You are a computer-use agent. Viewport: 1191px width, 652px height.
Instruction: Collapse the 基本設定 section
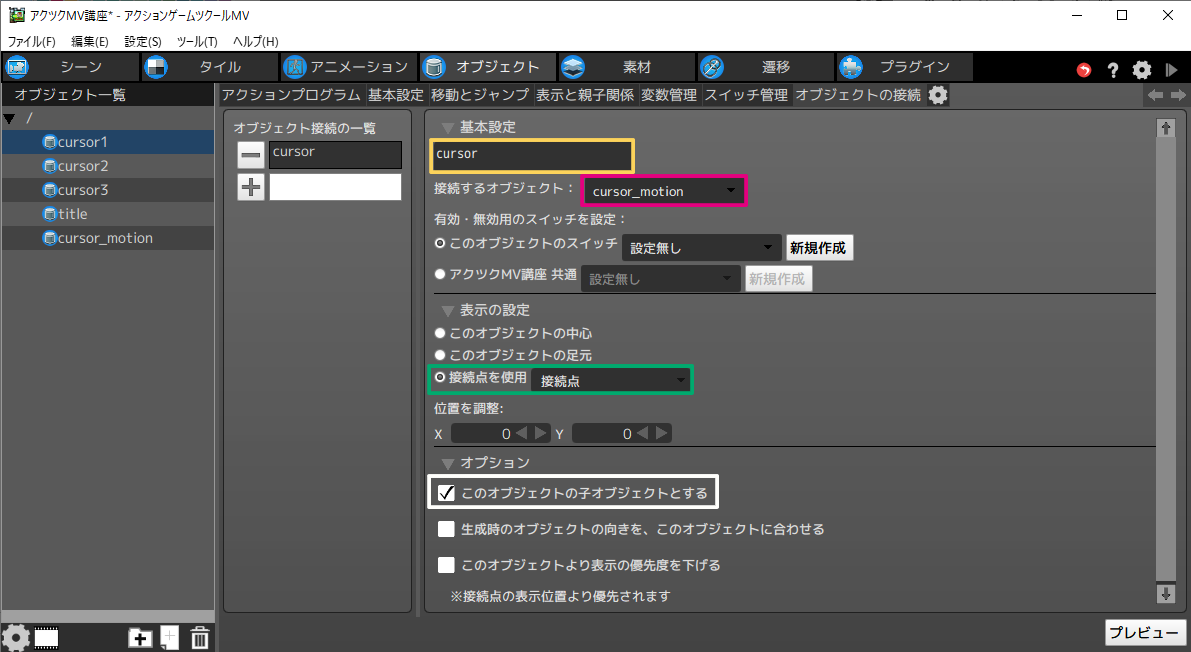point(447,128)
